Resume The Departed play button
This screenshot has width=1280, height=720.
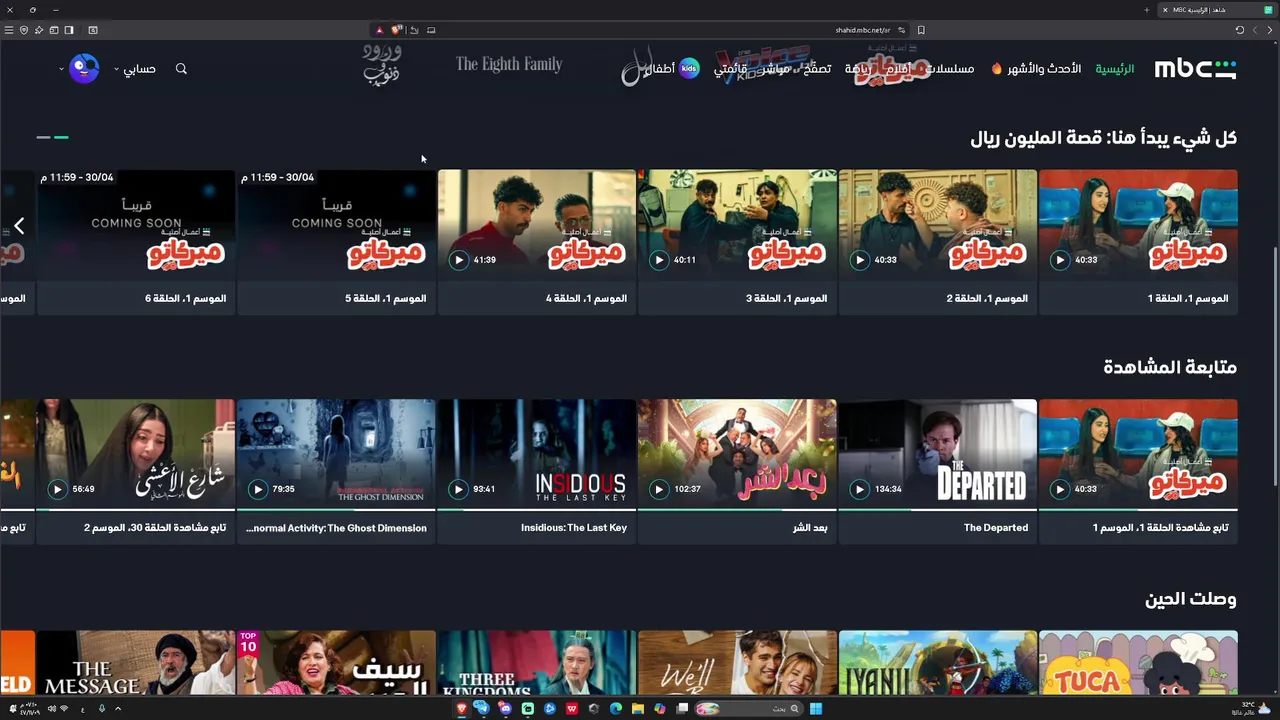tap(859, 489)
